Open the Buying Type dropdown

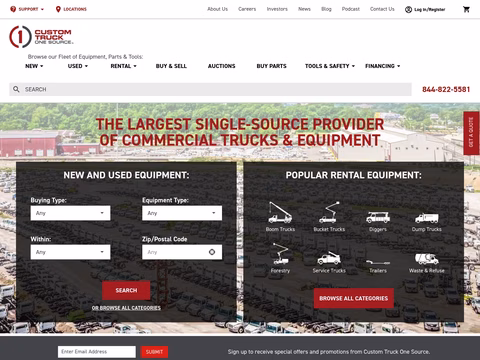70,213
